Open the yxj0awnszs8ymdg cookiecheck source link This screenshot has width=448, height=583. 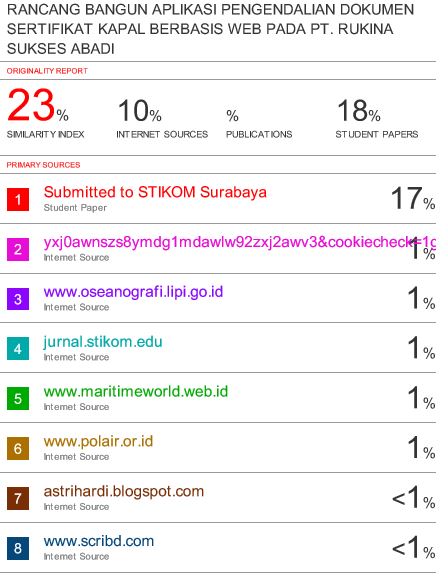[239, 242]
